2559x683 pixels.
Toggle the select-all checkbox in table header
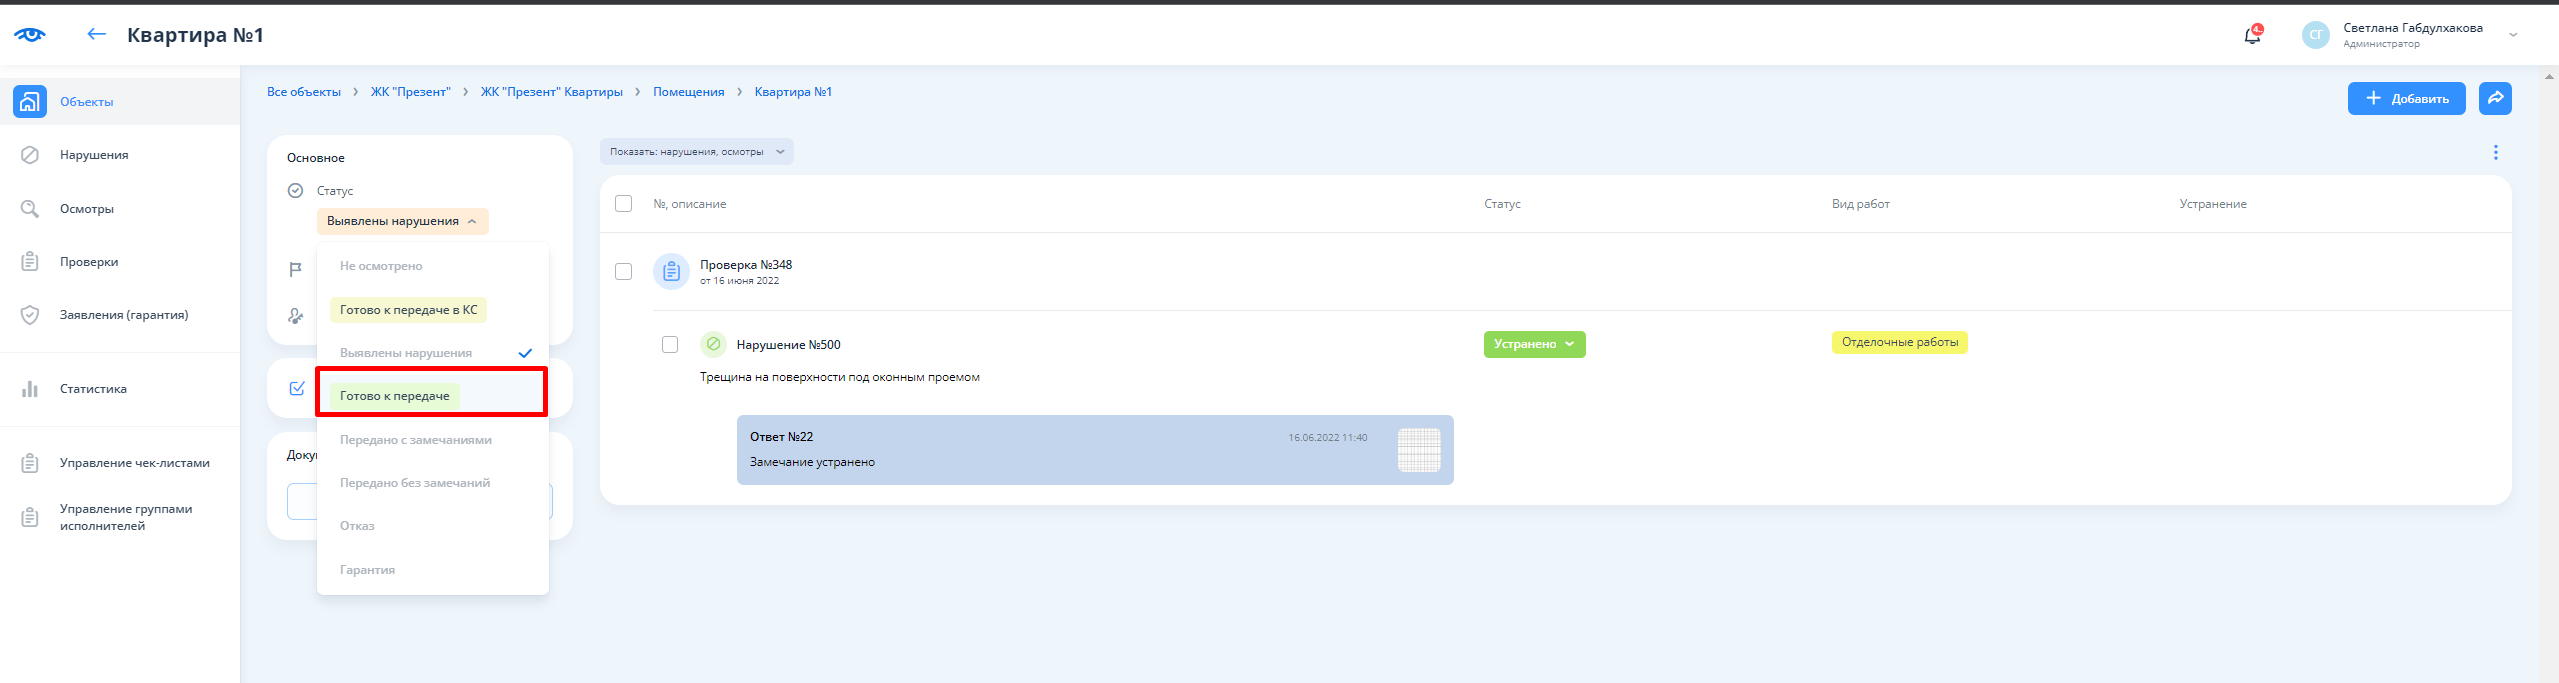point(623,204)
